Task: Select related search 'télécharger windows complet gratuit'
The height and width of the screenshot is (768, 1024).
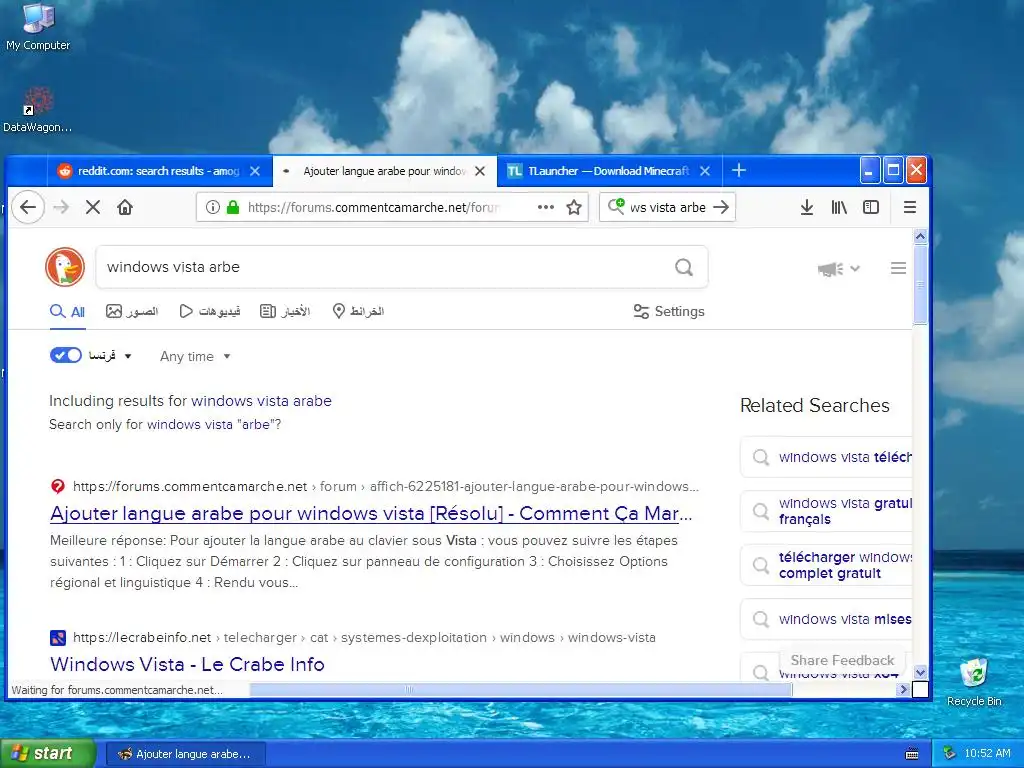Action: [827, 565]
